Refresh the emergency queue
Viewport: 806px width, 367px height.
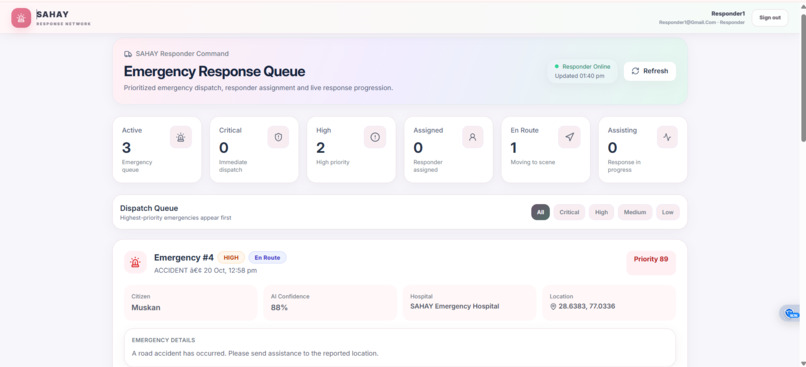click(650, 71)
